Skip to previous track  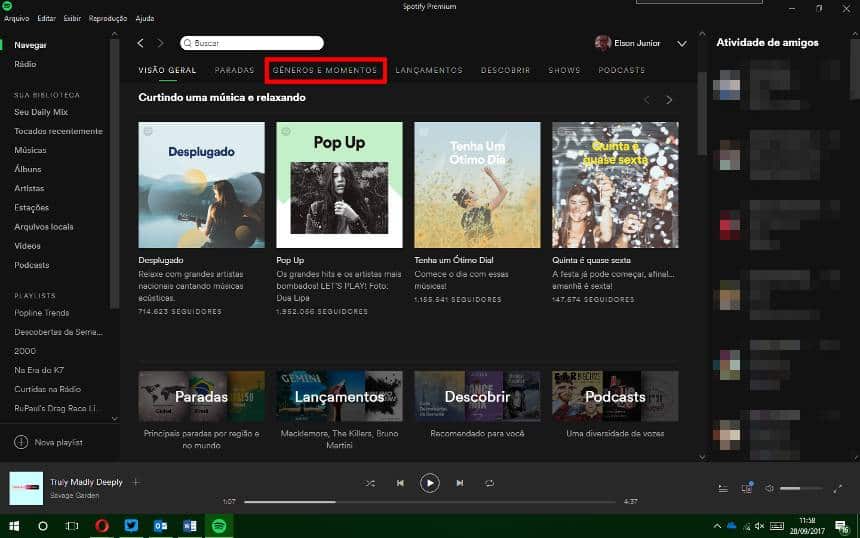click(x=400, y=483)
